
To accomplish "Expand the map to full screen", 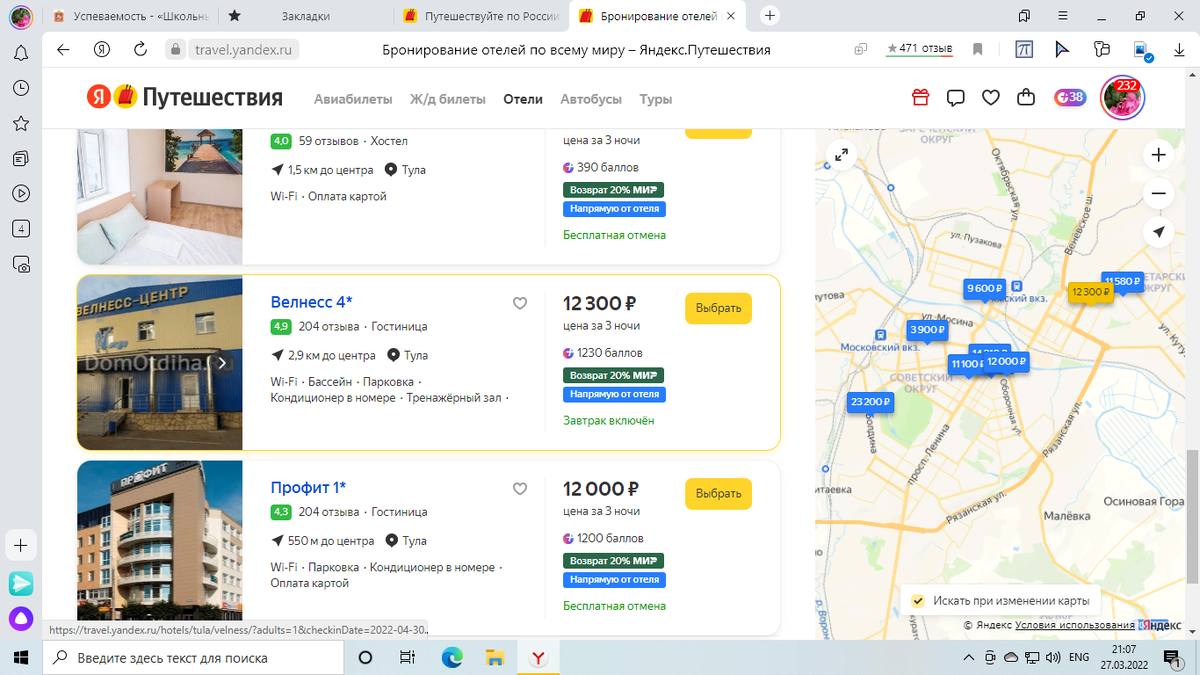I will (842, 154).
